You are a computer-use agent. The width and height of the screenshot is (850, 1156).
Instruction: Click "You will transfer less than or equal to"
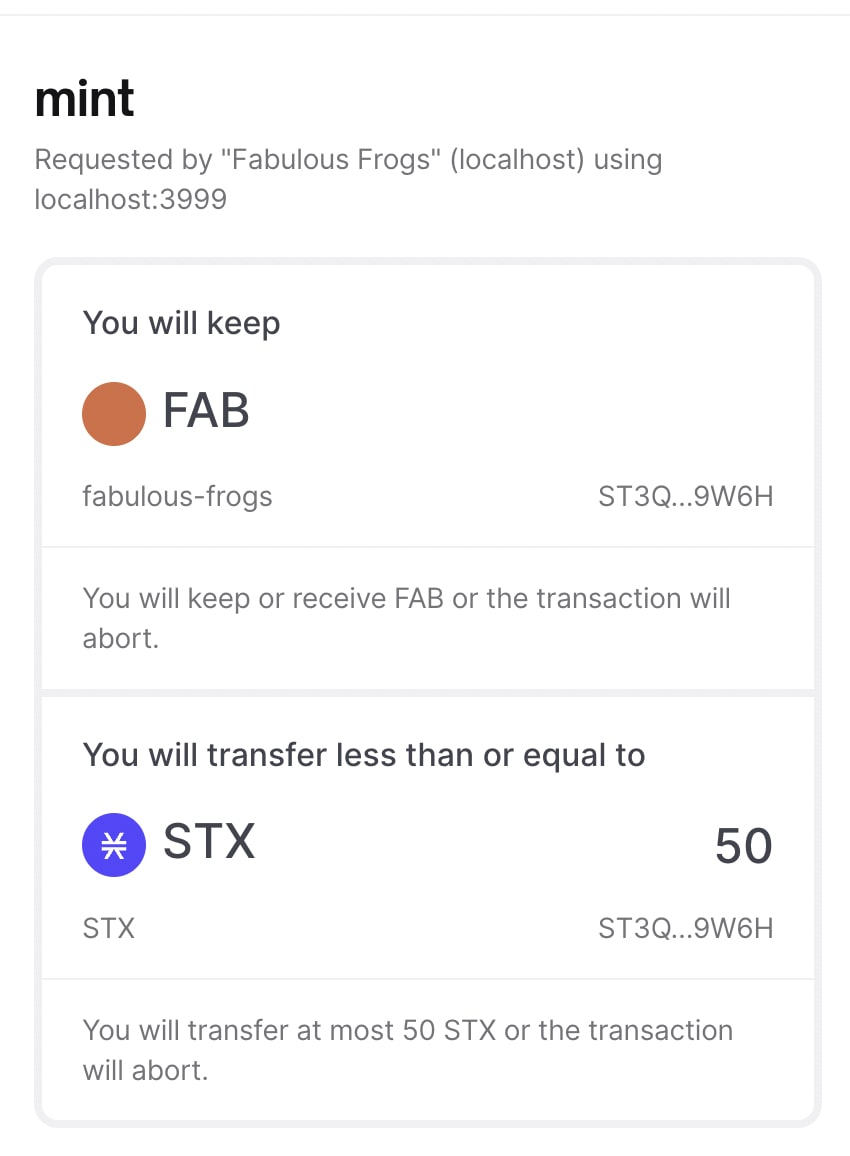pos(363,755)
